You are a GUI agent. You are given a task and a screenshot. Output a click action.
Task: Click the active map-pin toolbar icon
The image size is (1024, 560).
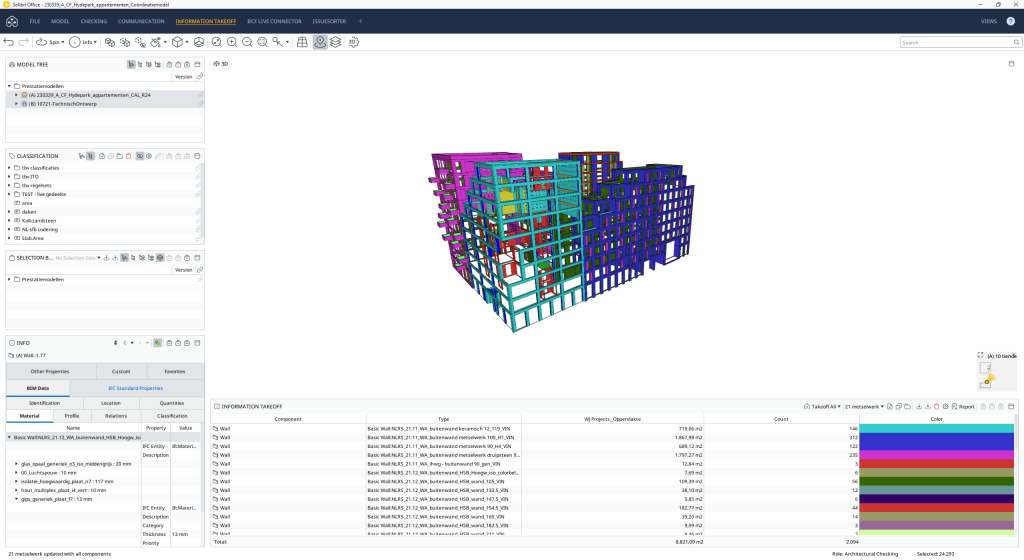pyautogui.click(x=320, y=42)
